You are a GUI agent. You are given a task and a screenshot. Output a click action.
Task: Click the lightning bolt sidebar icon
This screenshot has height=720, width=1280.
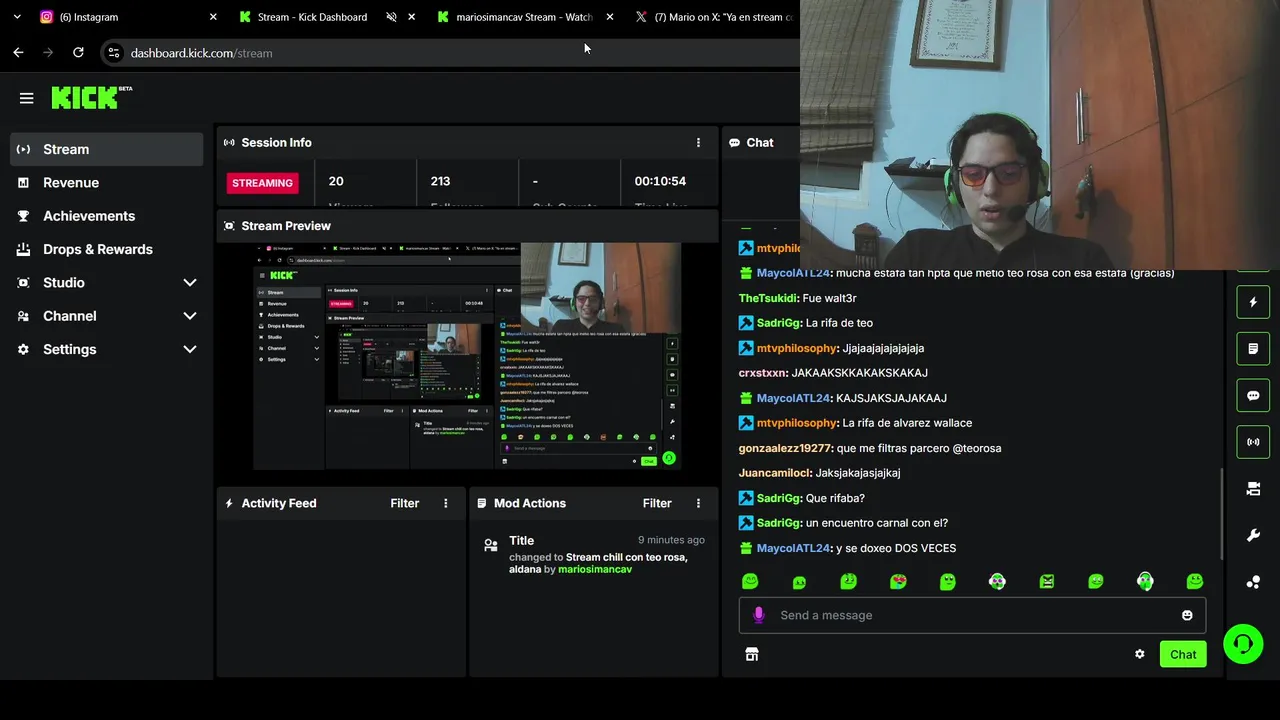(1253, 302)
